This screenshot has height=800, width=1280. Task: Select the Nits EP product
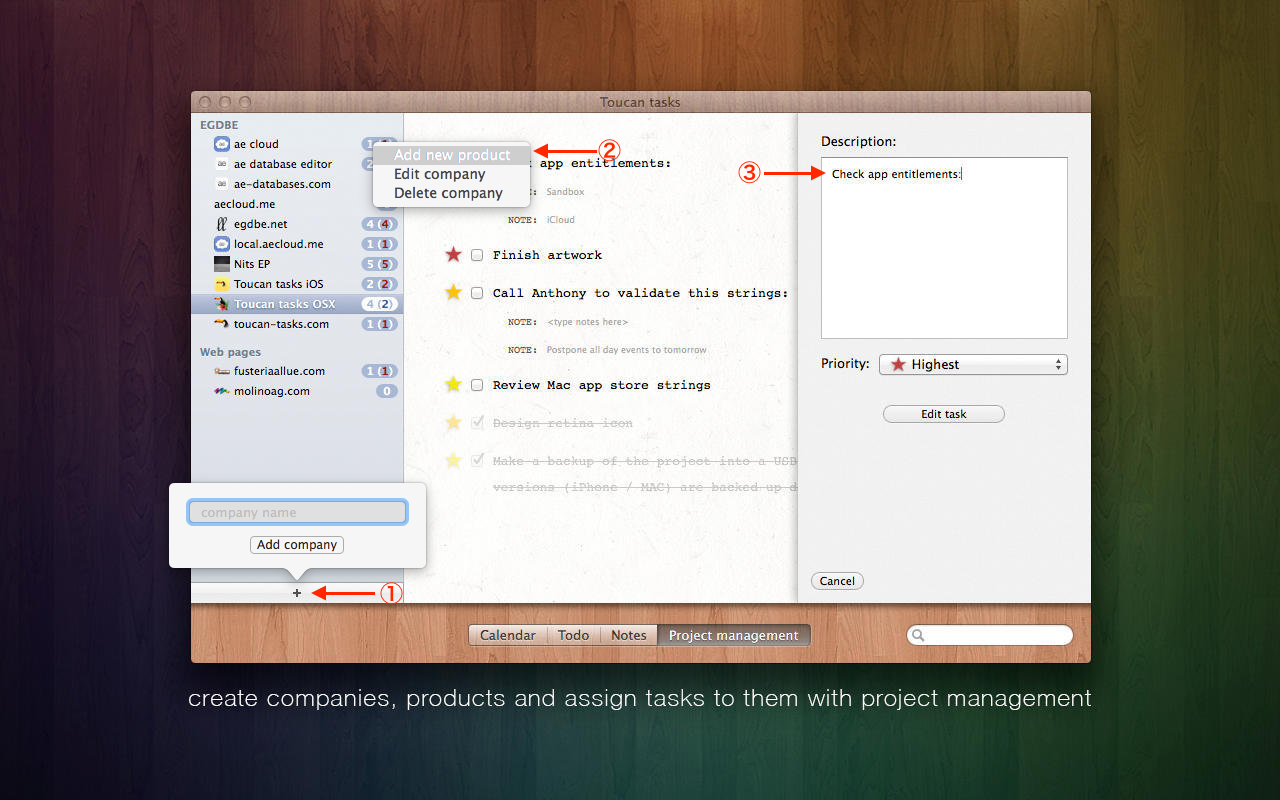(297, 264)
